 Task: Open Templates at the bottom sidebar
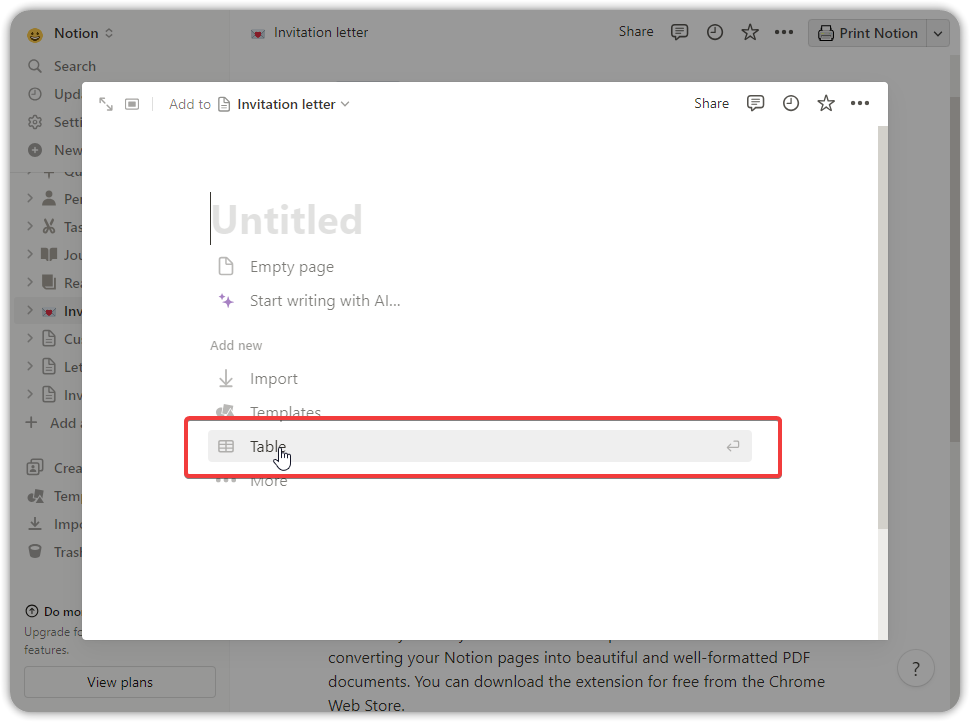pos(65,496)
